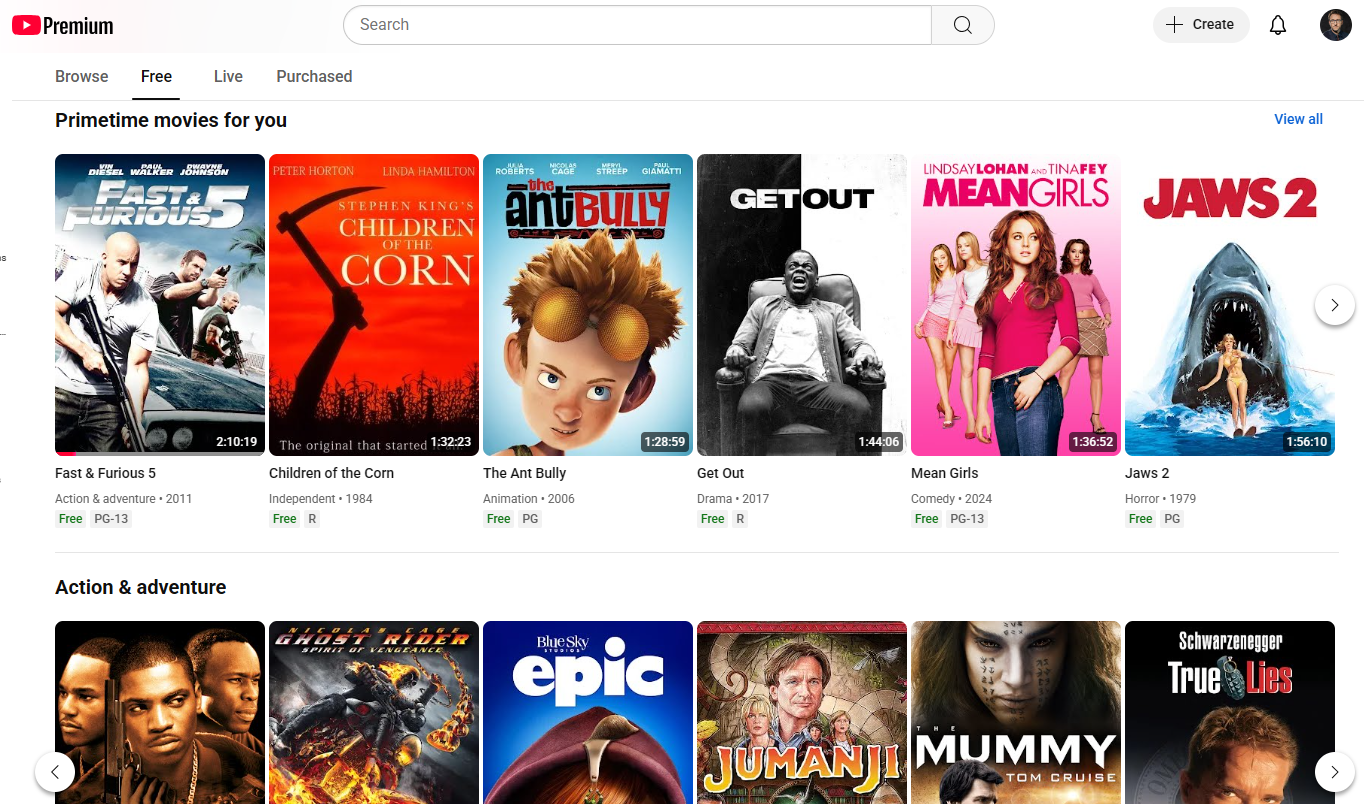
Task: Open the Purchased tab
Action: [x=314, y=76]
